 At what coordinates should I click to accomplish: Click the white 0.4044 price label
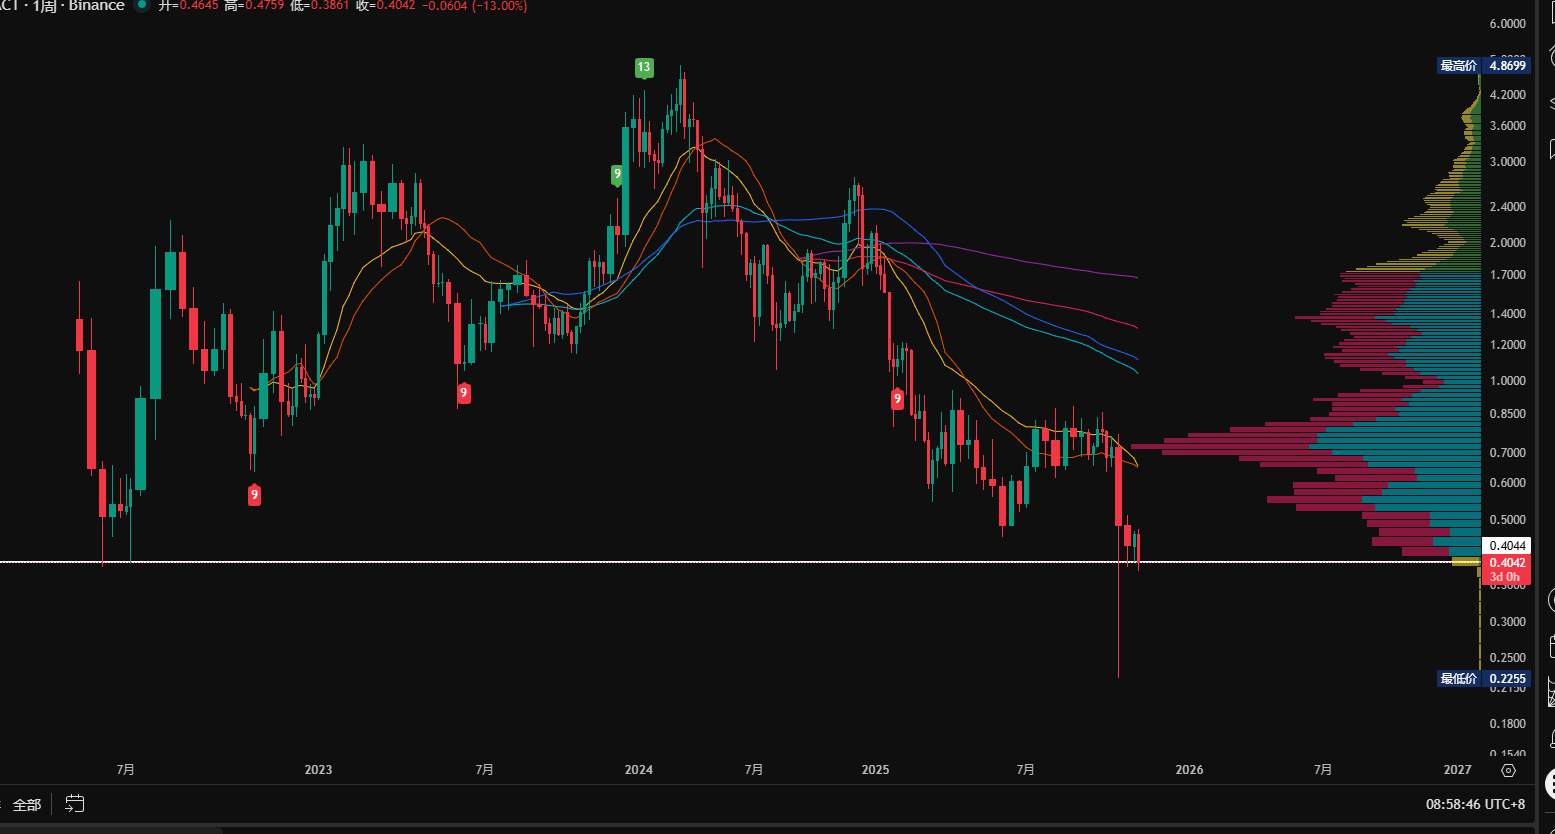pos(1507,545)
